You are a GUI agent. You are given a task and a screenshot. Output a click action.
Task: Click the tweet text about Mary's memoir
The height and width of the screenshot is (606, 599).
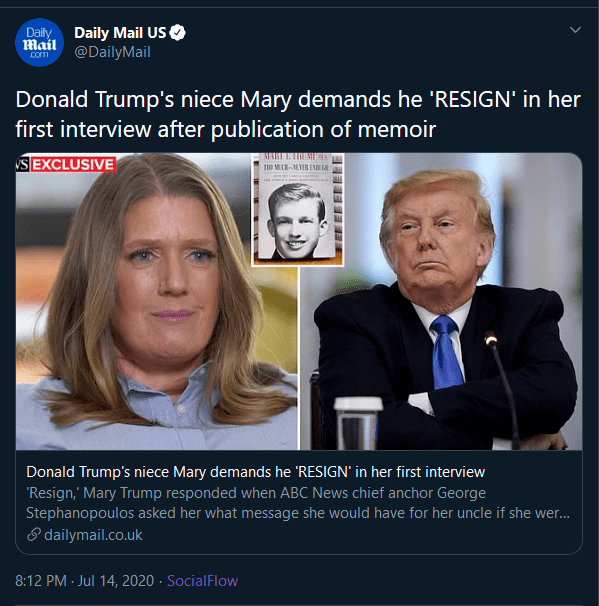[298, 114]
